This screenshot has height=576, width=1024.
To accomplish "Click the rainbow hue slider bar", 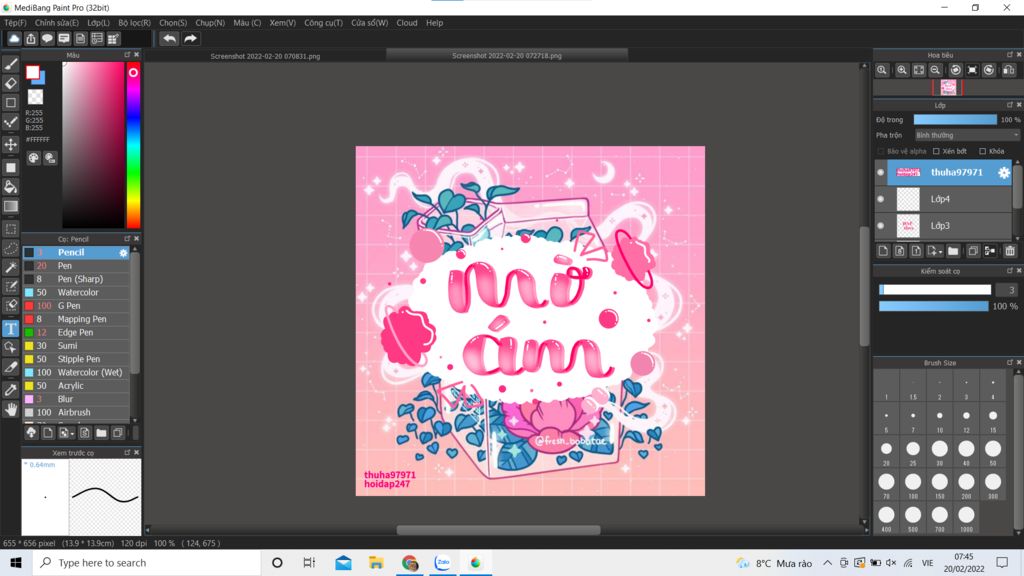I will click(133, 146).
